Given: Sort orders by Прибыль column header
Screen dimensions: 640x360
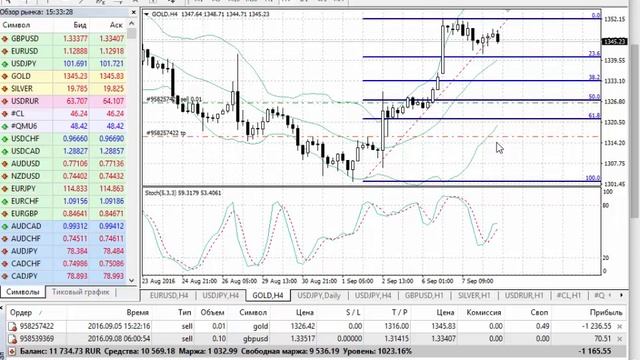Looking at the screenshot, I should click(606, 313).
